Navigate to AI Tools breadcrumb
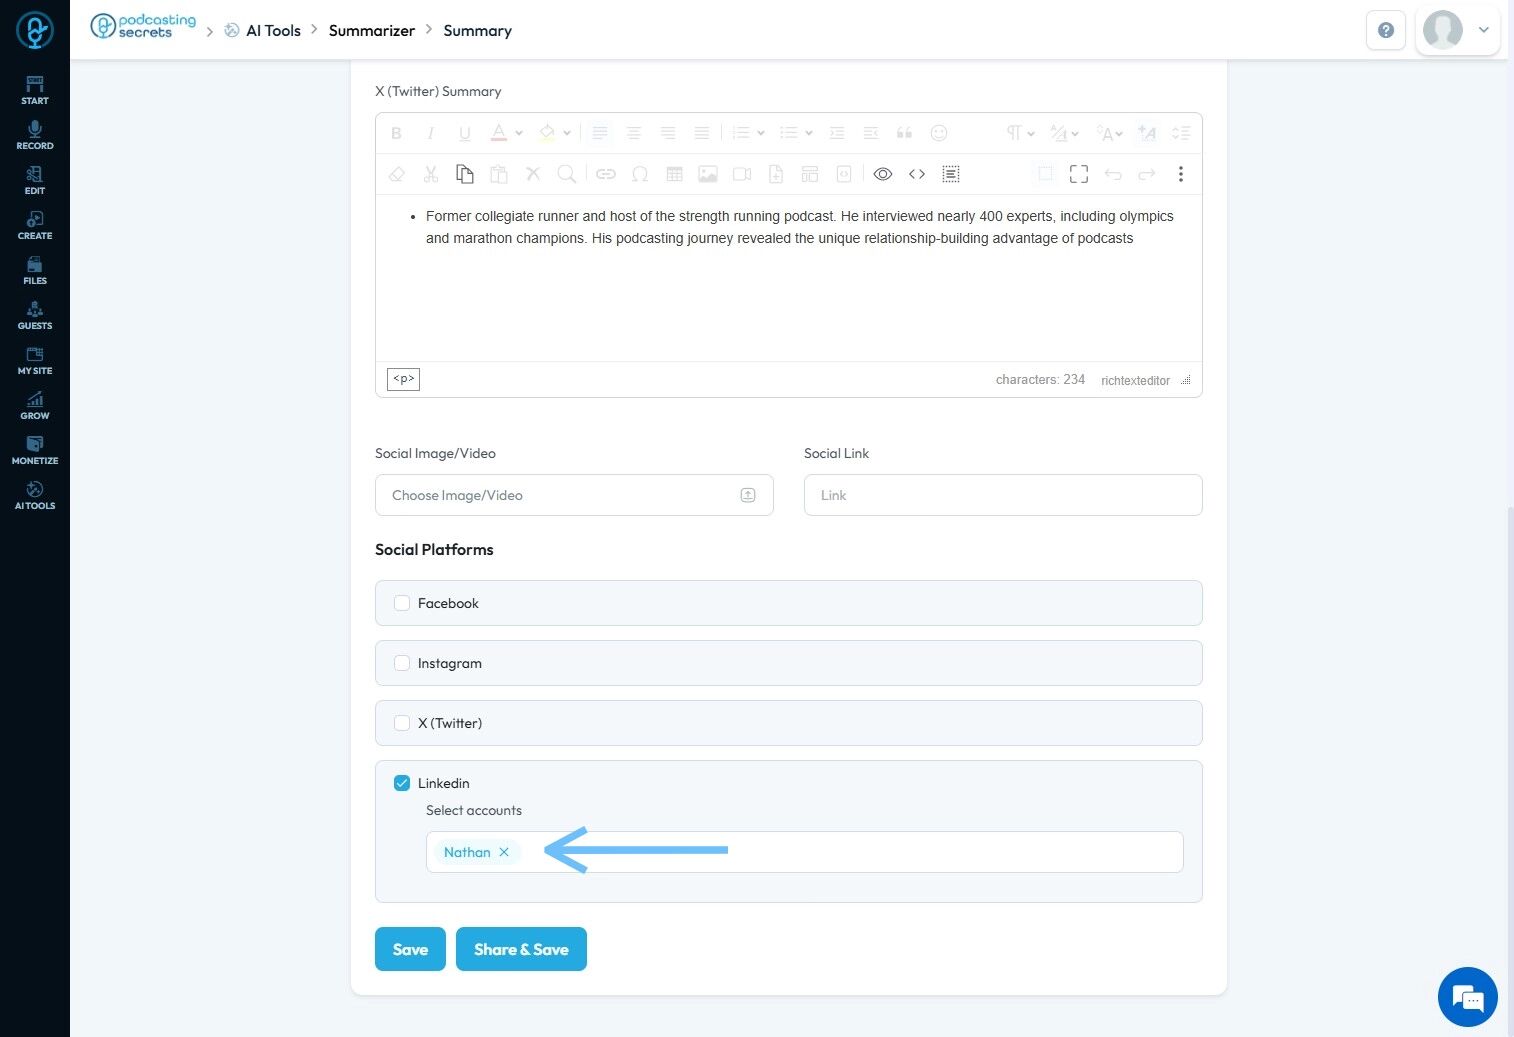The height and width of the screenshot is (1037, 1514). pos(272,31)
